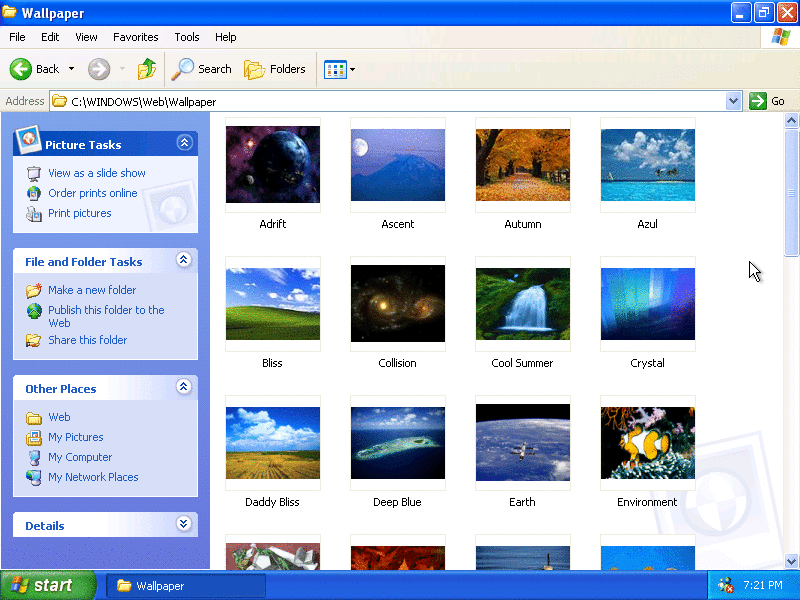The image size is (800, 600).
Task: Open the Tools menu
Action: point(187,37)
